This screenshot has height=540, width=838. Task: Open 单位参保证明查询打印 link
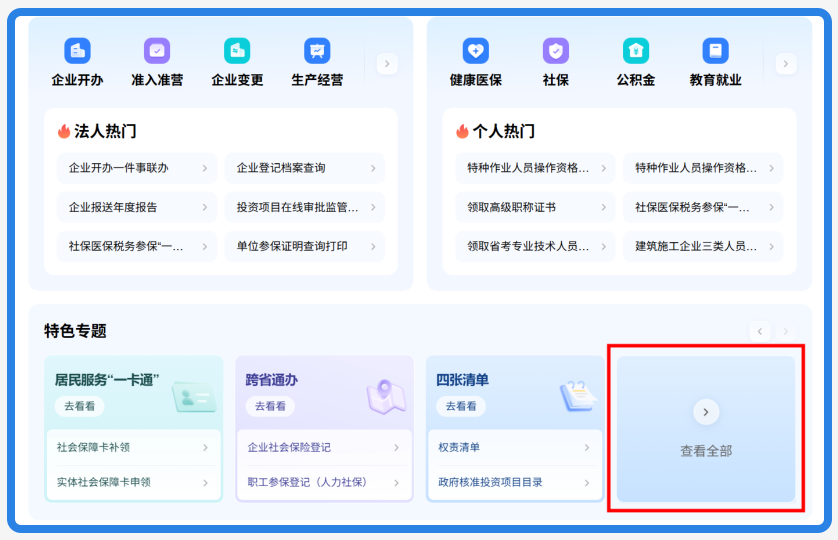point(305,246)
